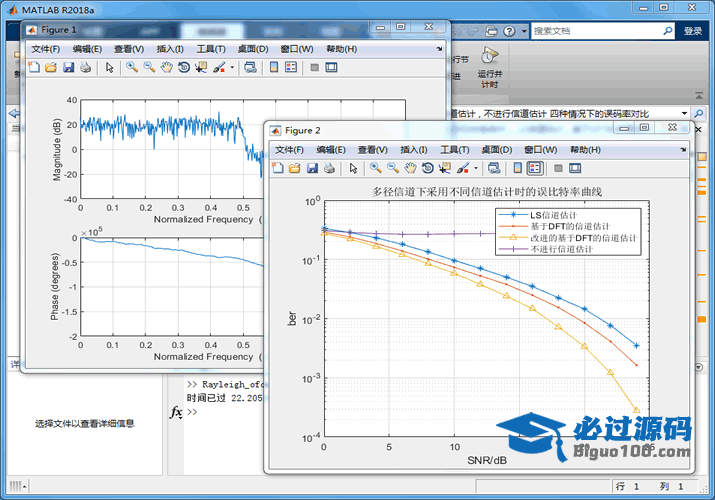715x500 pixels.
Task: Open the current folder path dropdown arrow
Action: (x=685, y=114)
